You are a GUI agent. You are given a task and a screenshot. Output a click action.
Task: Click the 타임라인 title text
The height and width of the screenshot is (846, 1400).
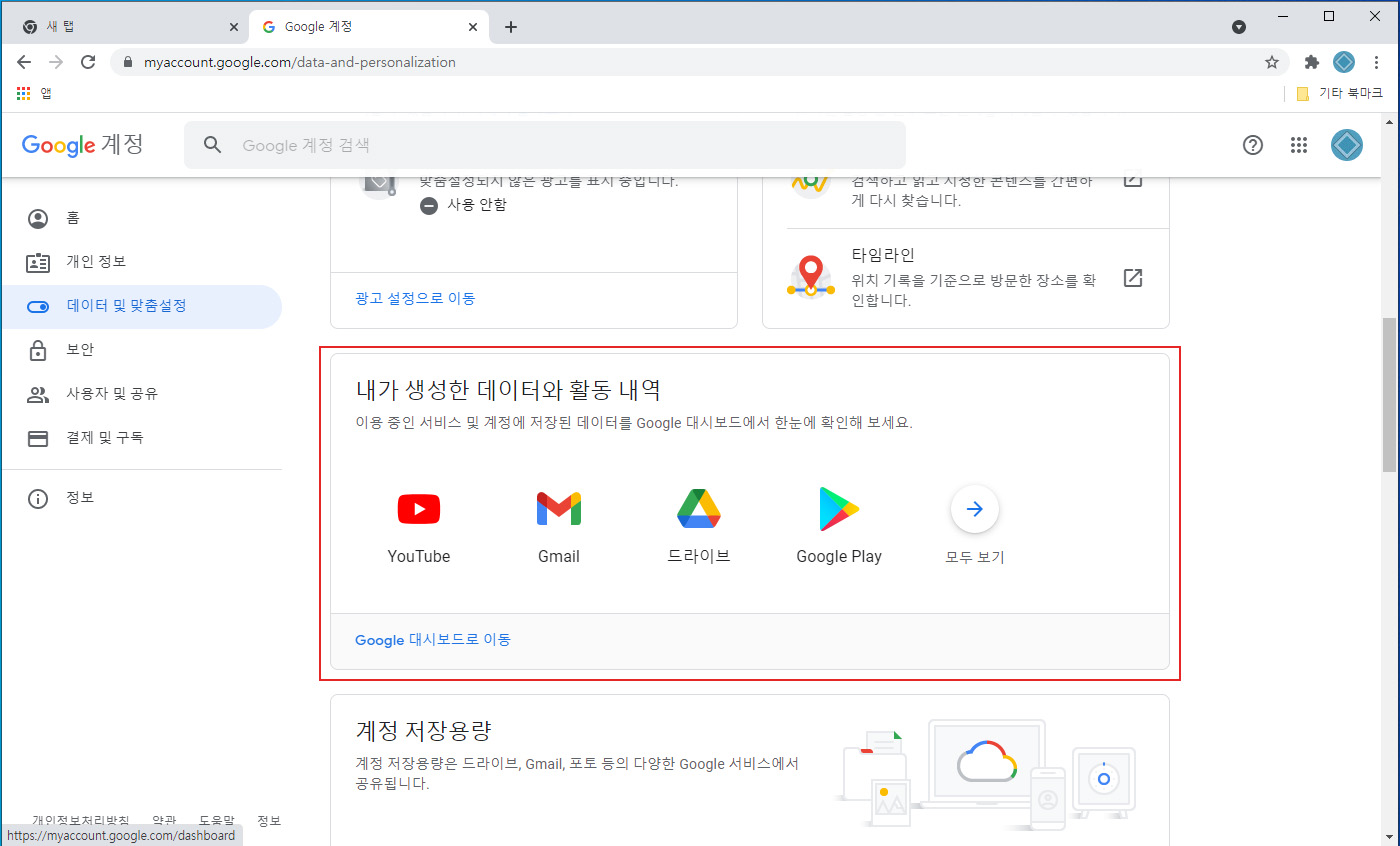[883, 255]
